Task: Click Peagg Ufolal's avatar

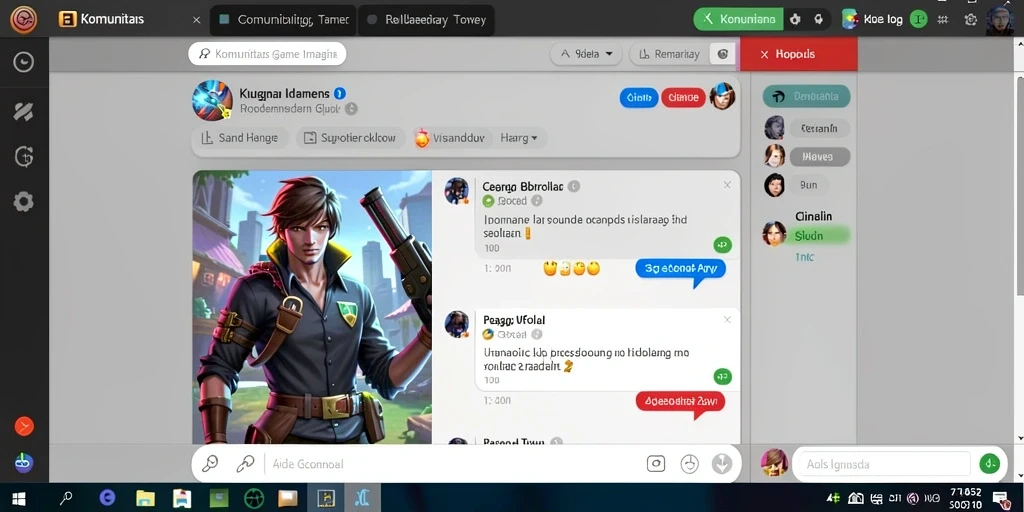Action: coord(457,324)
